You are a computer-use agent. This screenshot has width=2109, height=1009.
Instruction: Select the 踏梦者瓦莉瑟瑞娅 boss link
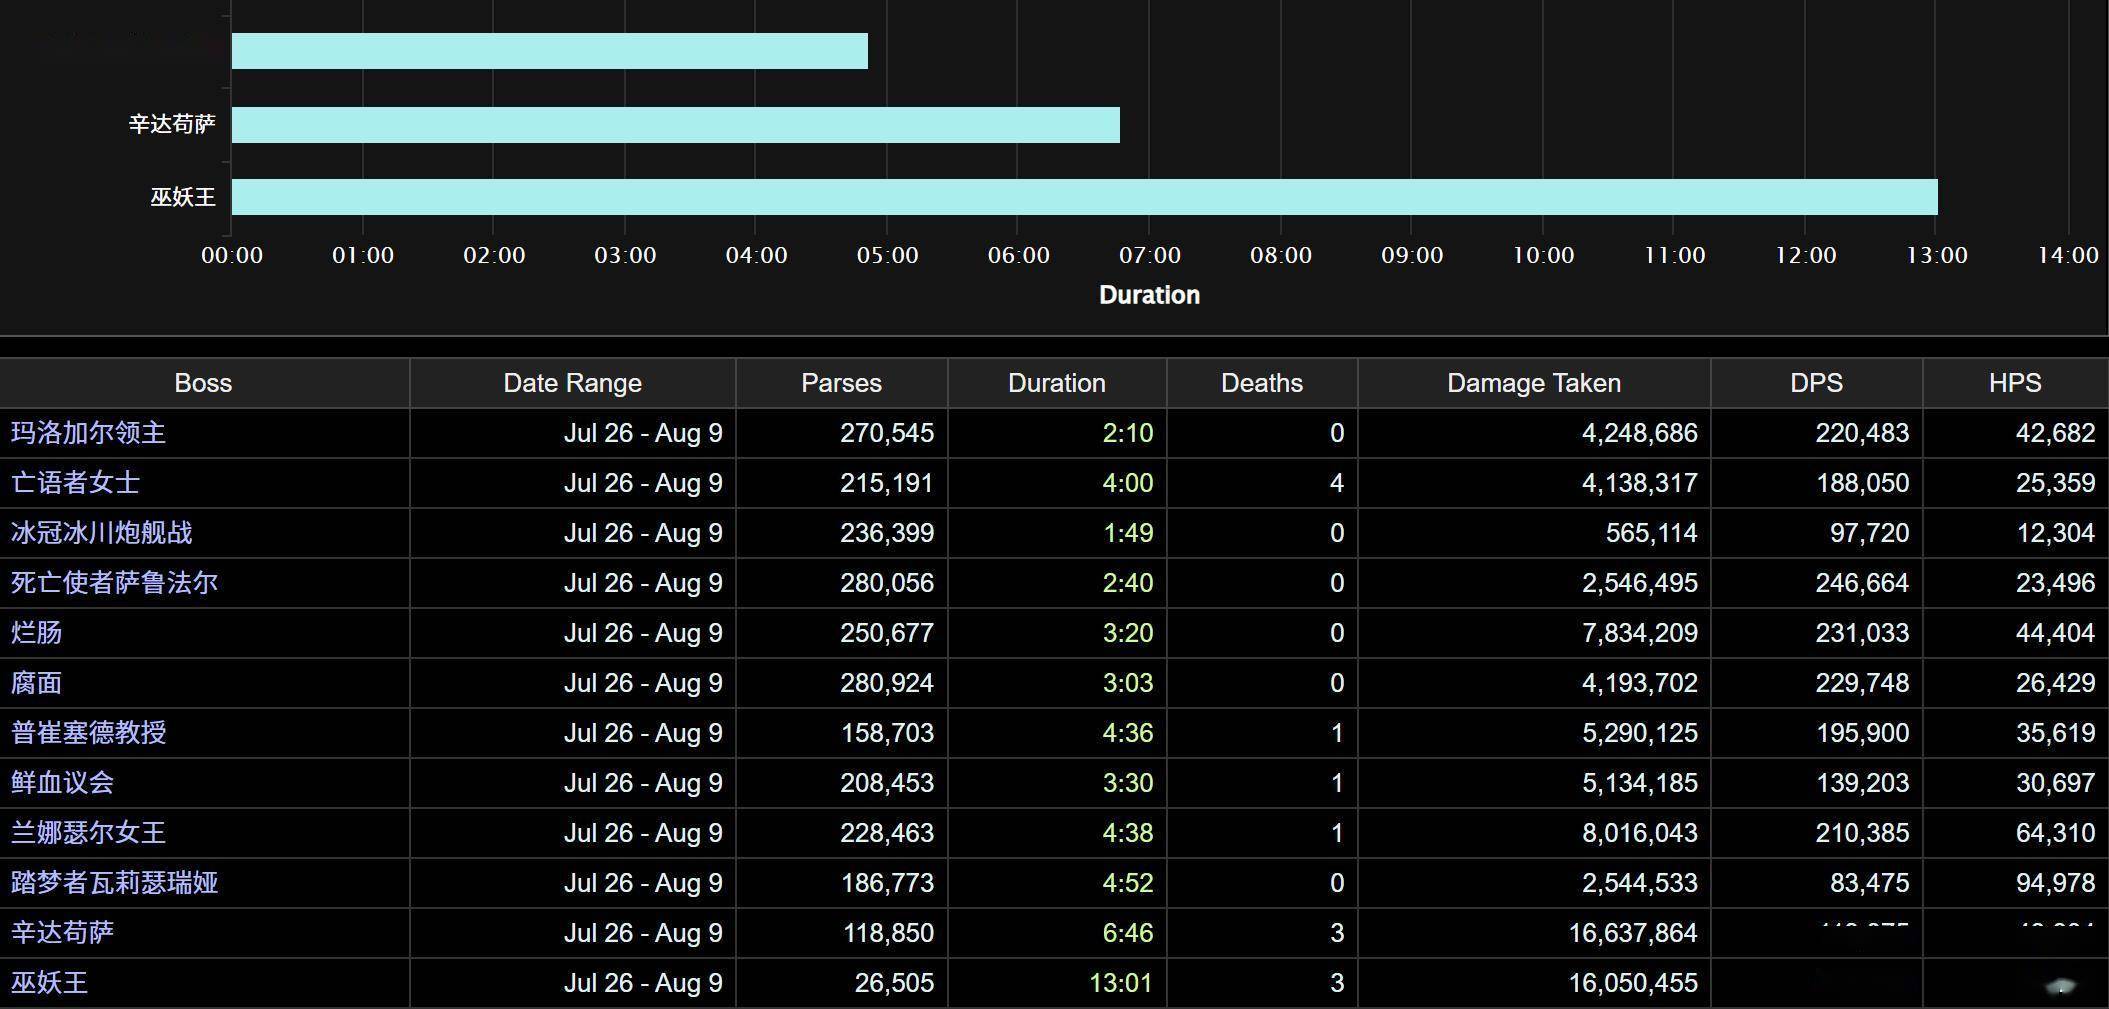(x=114, y=883)
